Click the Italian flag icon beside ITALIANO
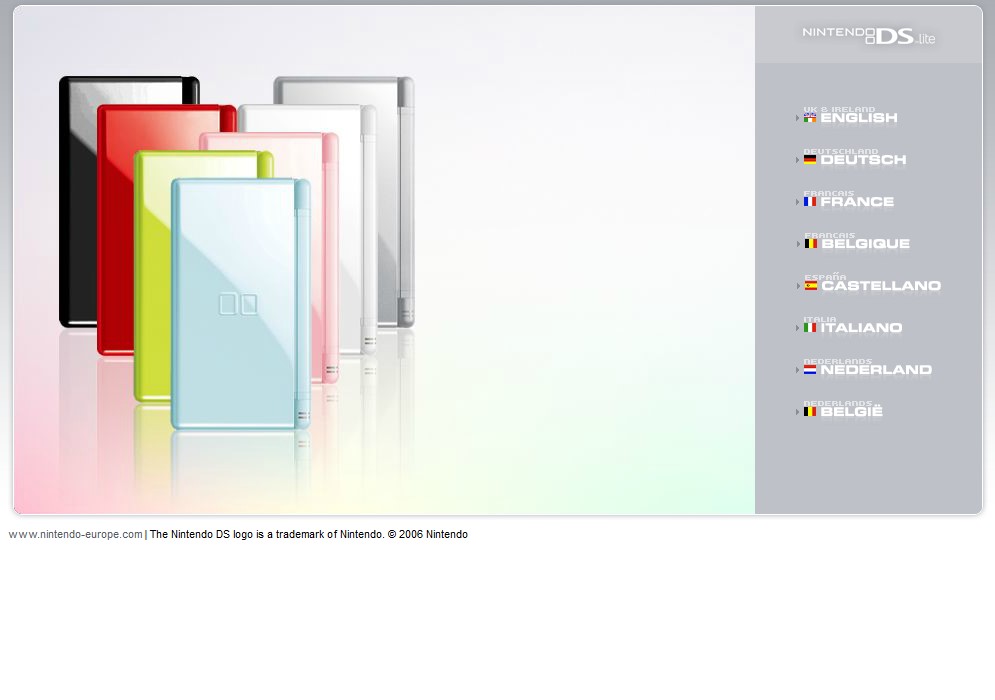The width and height of the screenshot is (995, 700). click(810, 327)
